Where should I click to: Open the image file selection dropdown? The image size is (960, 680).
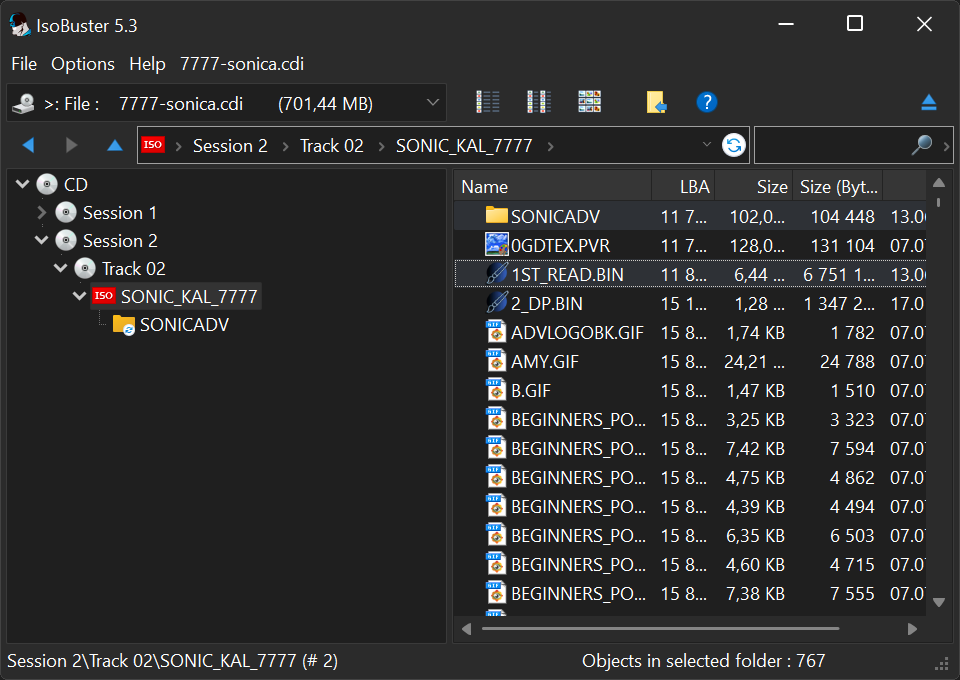click(x=433, y=102)
